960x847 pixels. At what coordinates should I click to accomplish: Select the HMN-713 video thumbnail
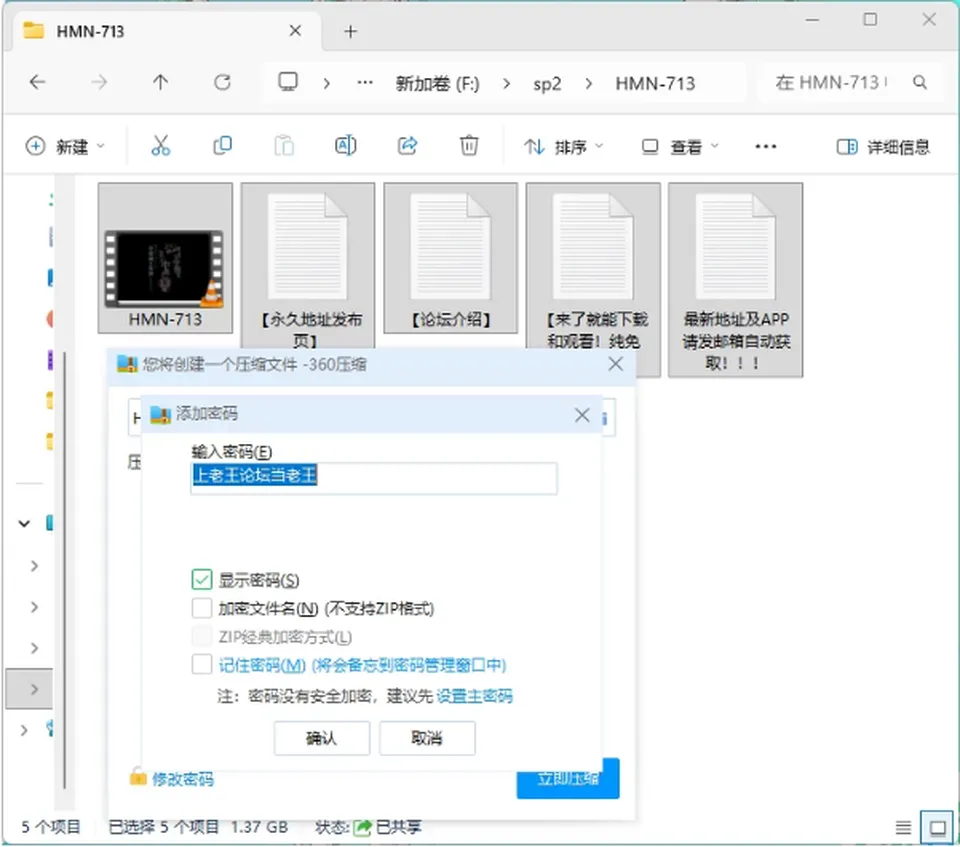165,258
